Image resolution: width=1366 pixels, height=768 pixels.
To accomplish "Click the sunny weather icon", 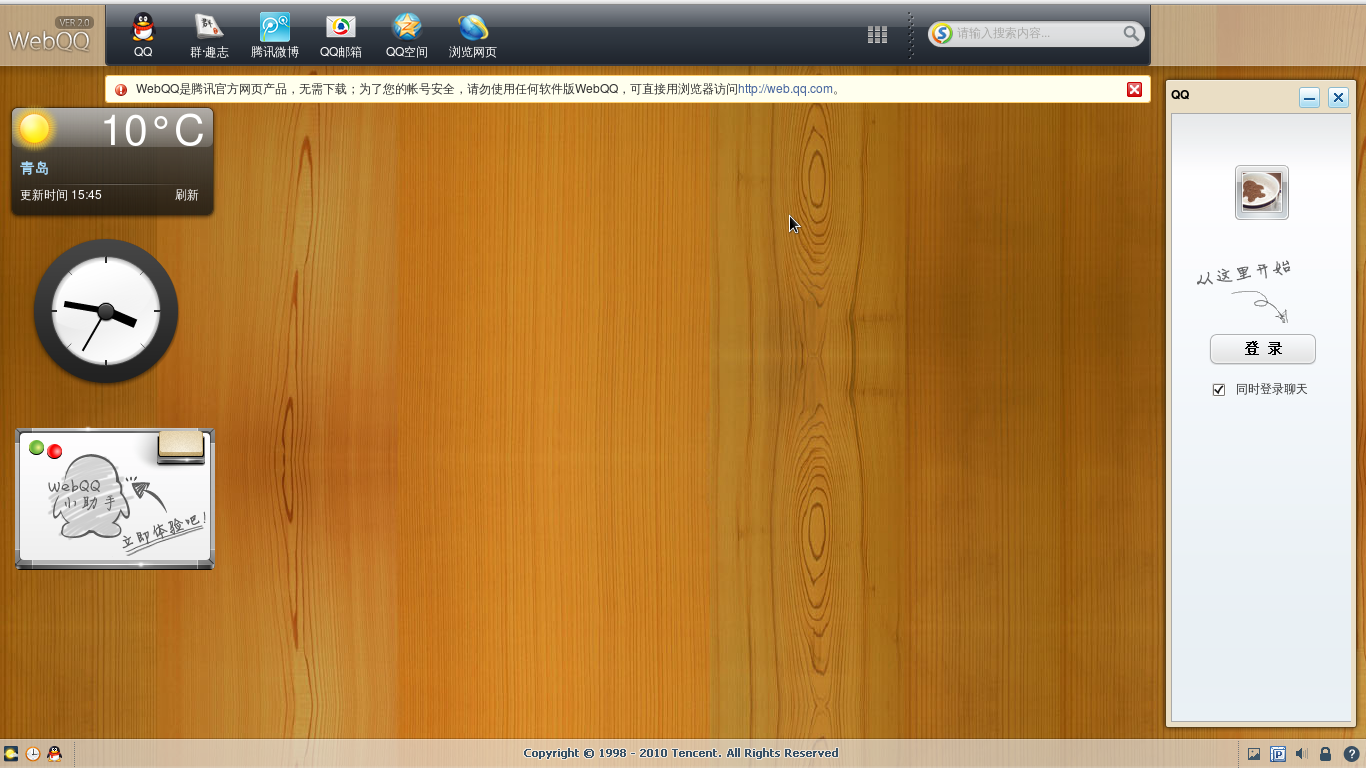I will pyautogui.click(x=34, y=129).
